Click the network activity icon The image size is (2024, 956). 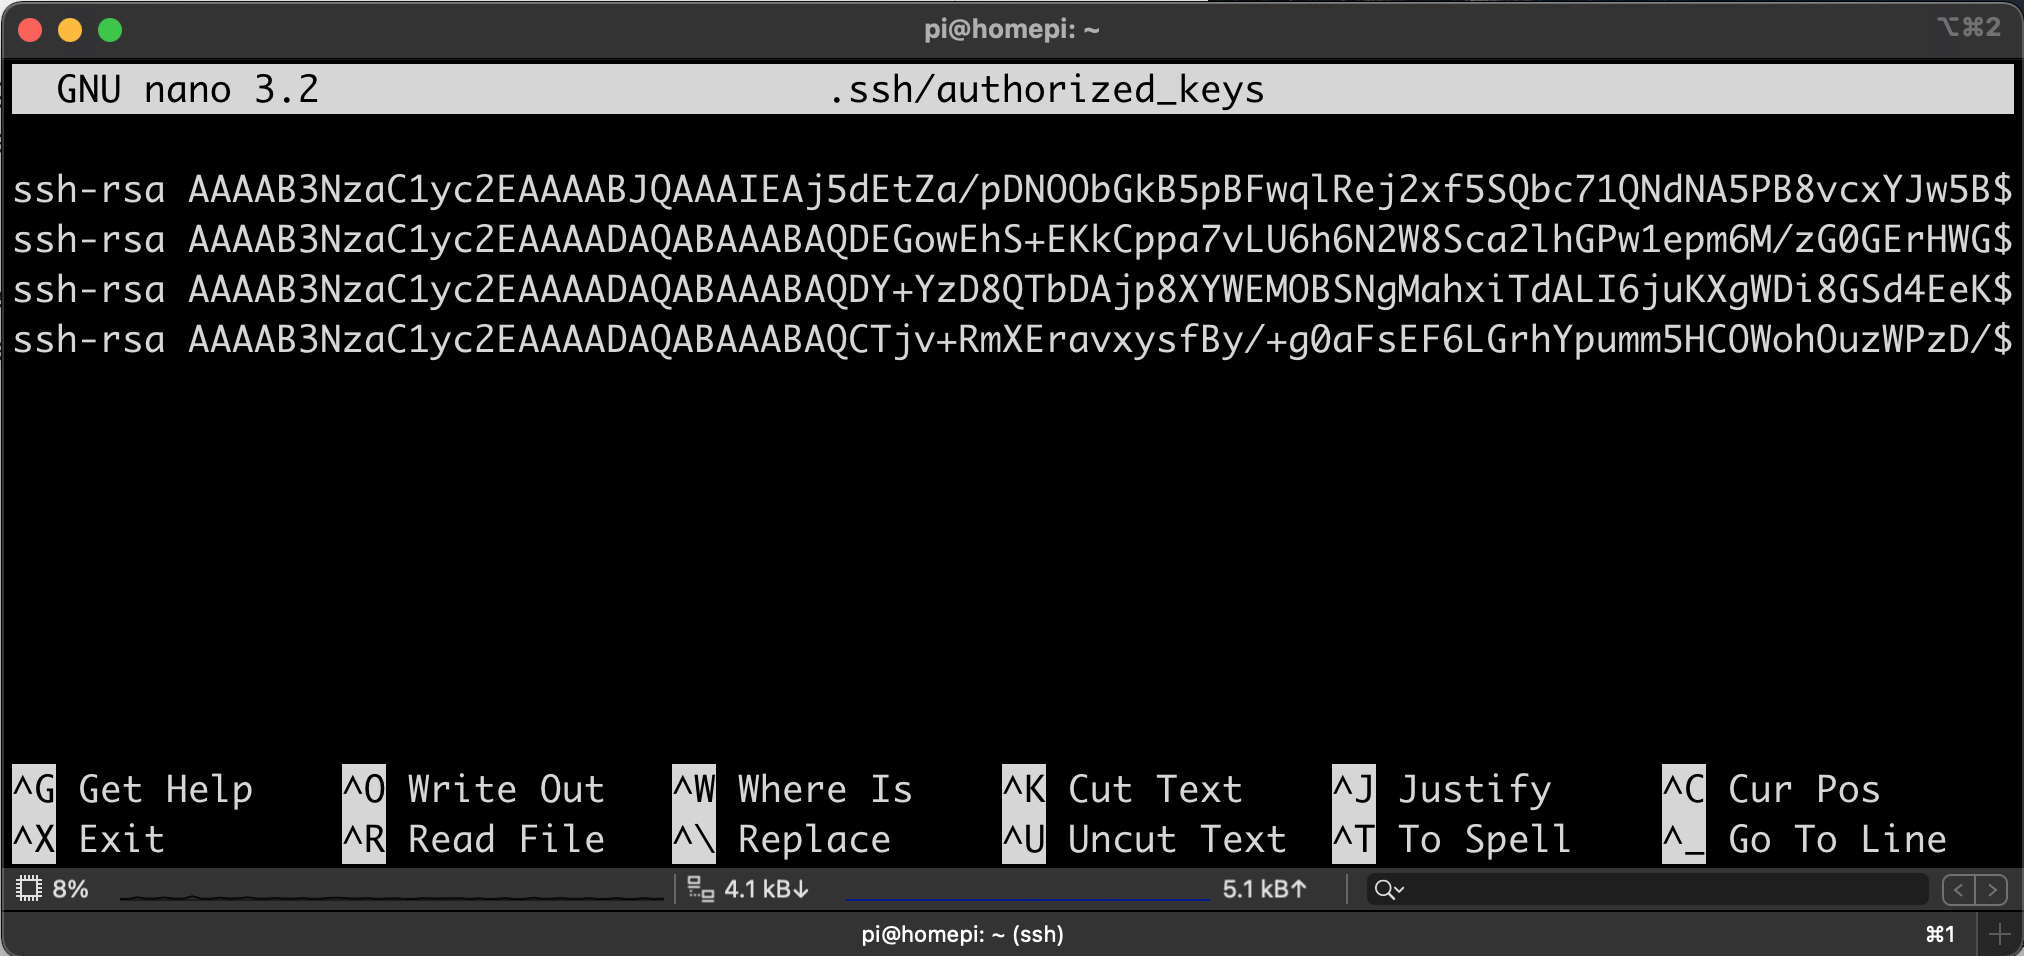[x=700, y=888]
